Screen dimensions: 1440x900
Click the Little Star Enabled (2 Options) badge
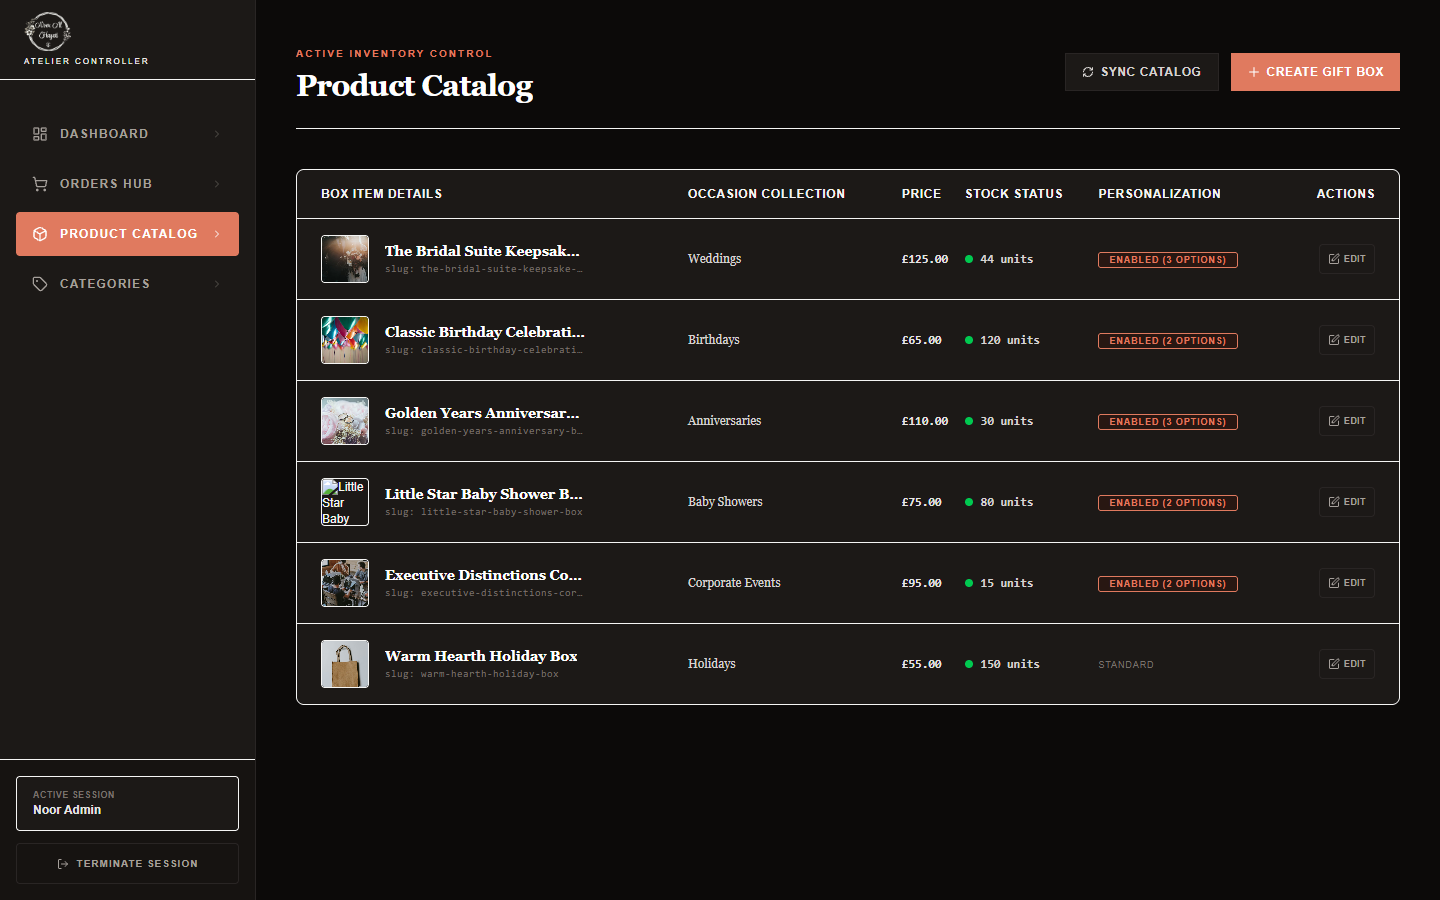[x=1168, y=503]
